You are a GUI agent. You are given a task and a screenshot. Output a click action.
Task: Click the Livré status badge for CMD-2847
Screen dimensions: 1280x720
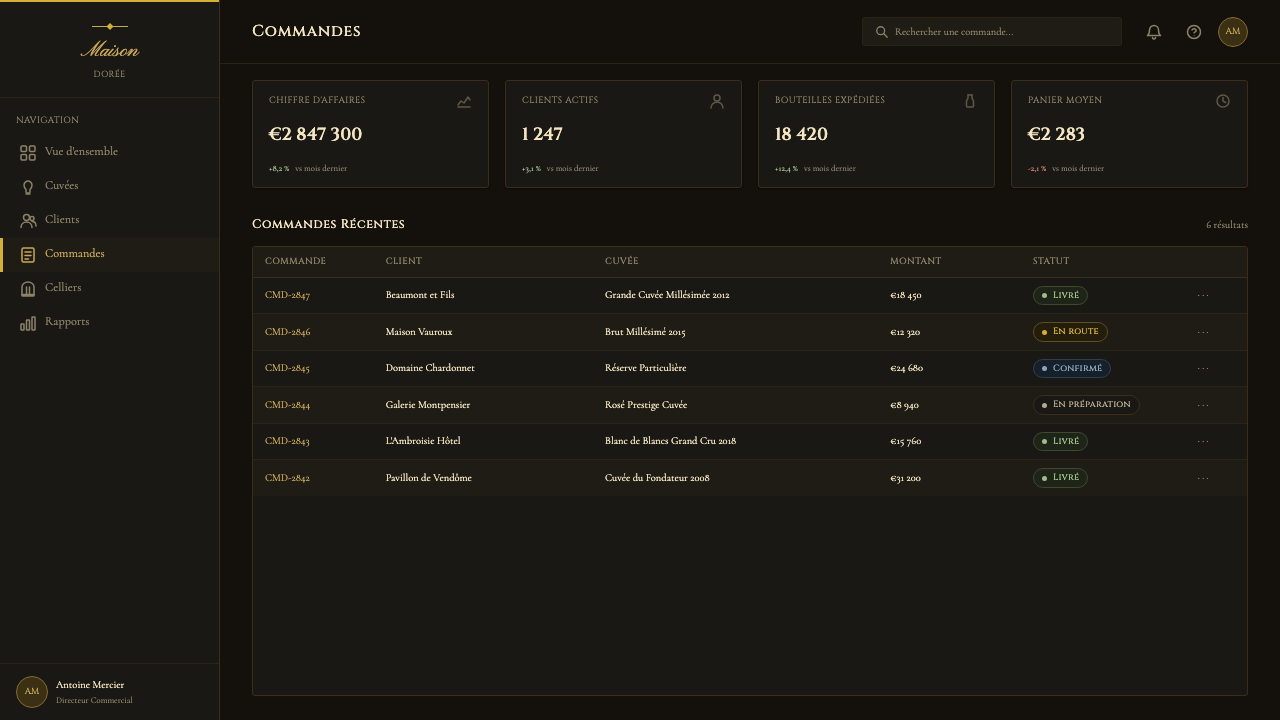[x=1060, y=296]
